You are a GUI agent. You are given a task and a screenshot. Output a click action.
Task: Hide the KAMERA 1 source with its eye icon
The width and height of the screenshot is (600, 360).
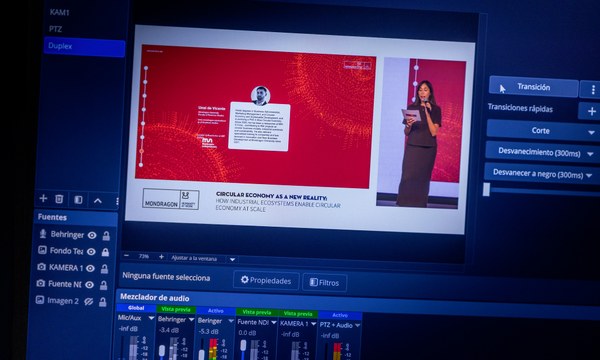(x=90, y=268)
